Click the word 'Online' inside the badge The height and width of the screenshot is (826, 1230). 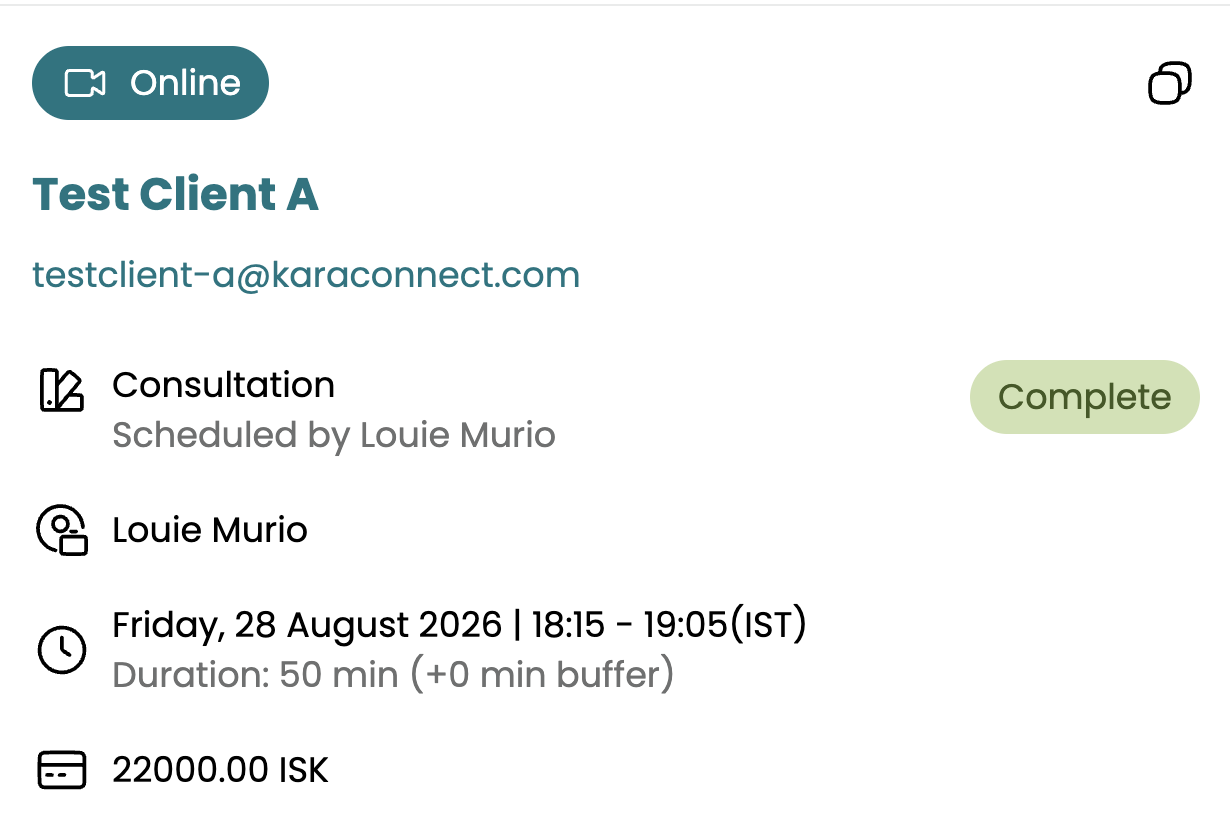185,83
